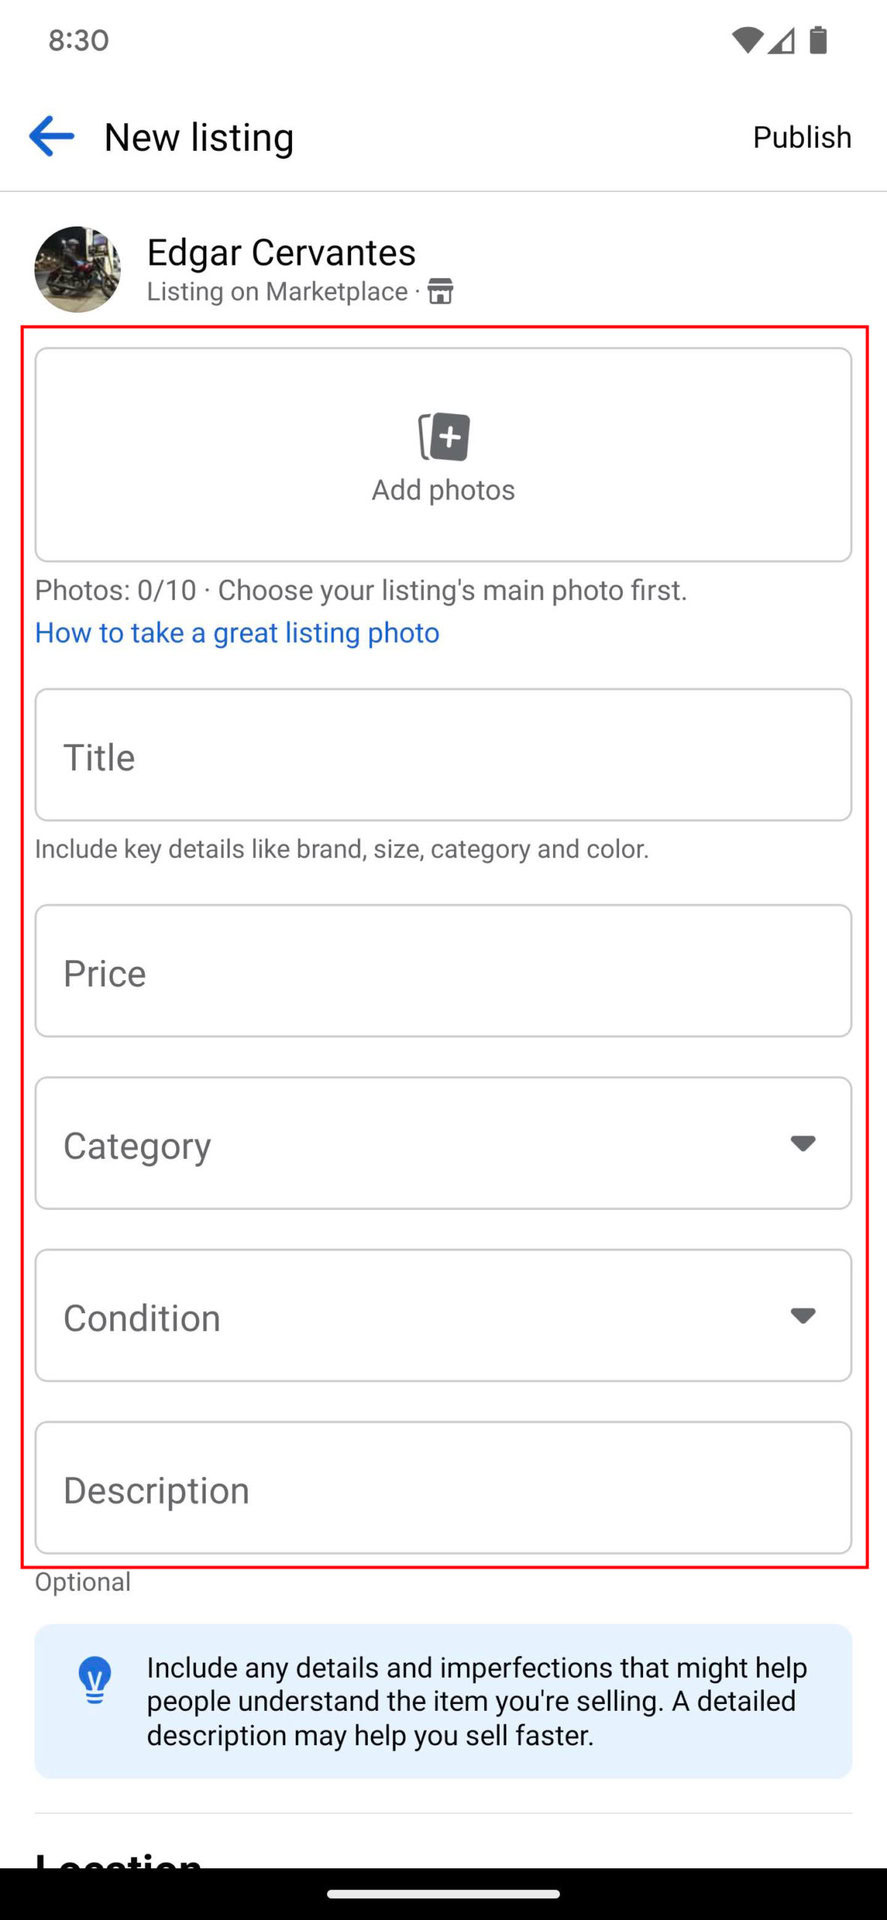Image resolution: width=887 pixels, height=1920 pixels.
Task: Open "How to take a great listing photo"
Action: point(237,633)
